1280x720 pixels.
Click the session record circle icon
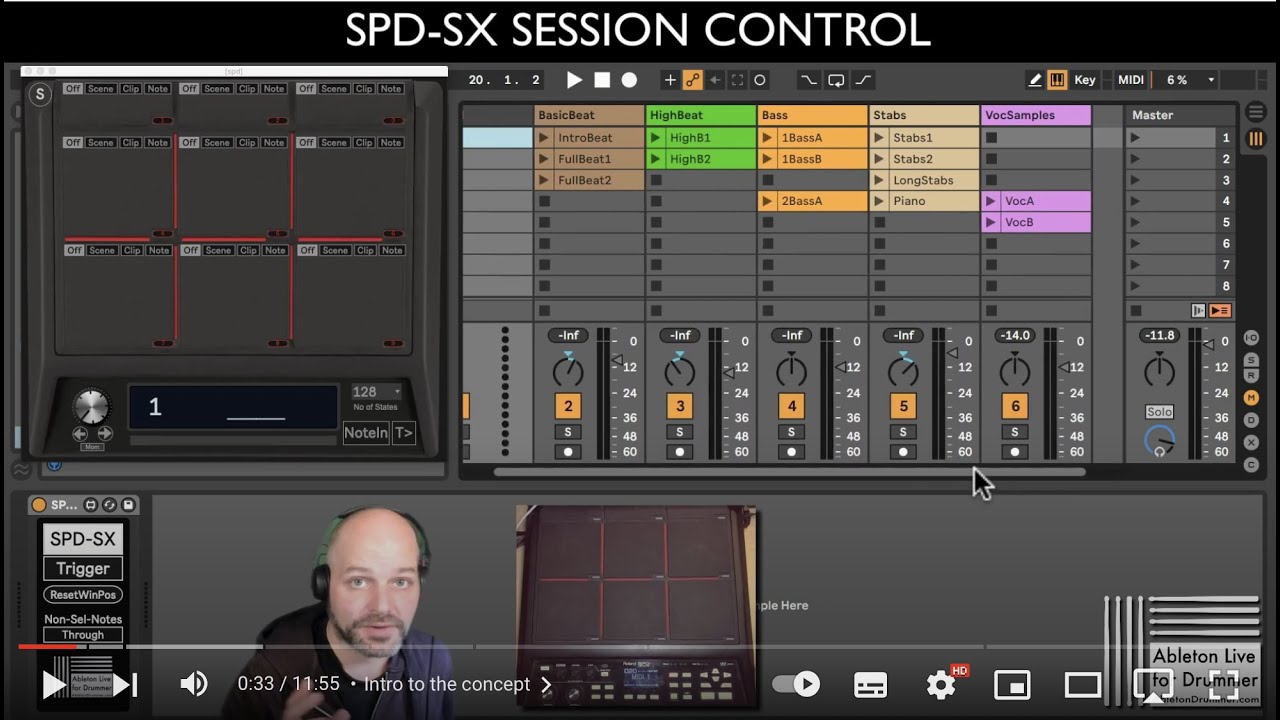tap(760, 80)
